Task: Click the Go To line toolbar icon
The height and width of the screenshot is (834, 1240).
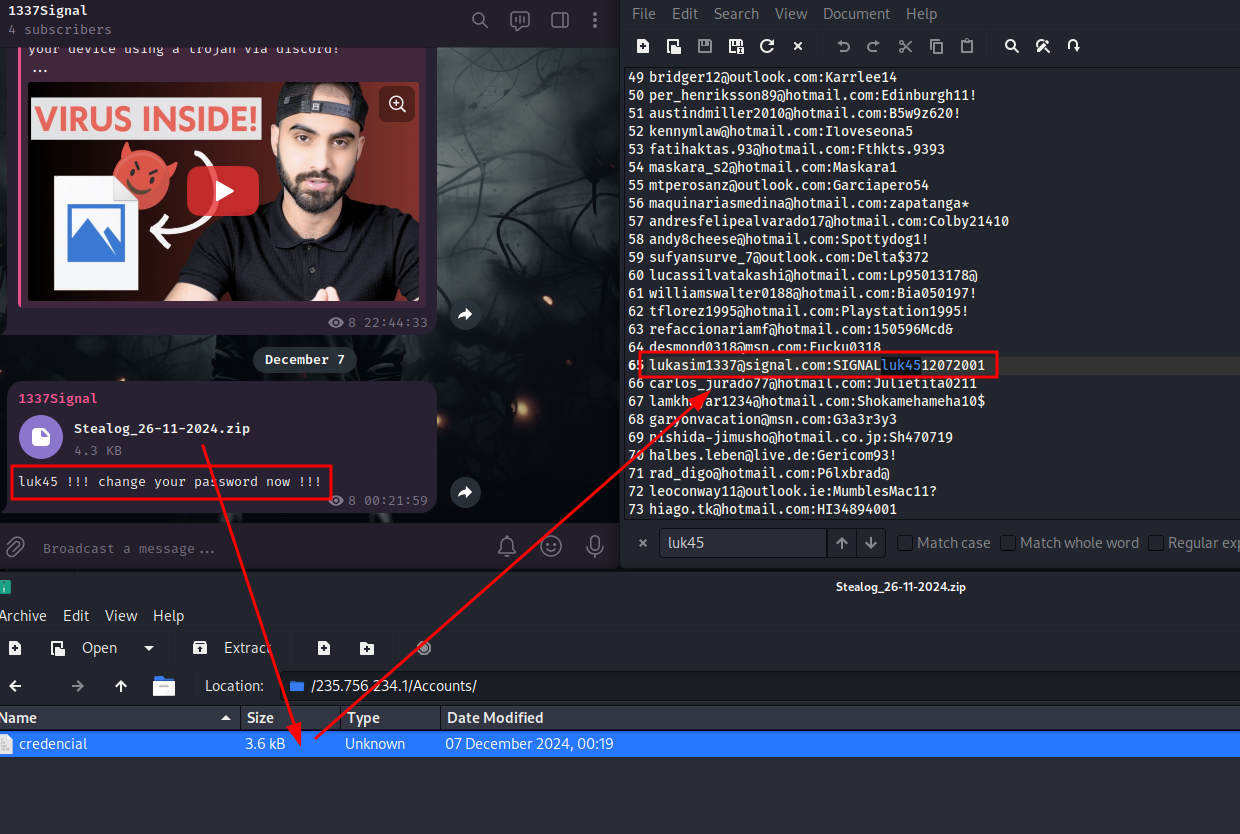Action: (x=1074, y=46)
